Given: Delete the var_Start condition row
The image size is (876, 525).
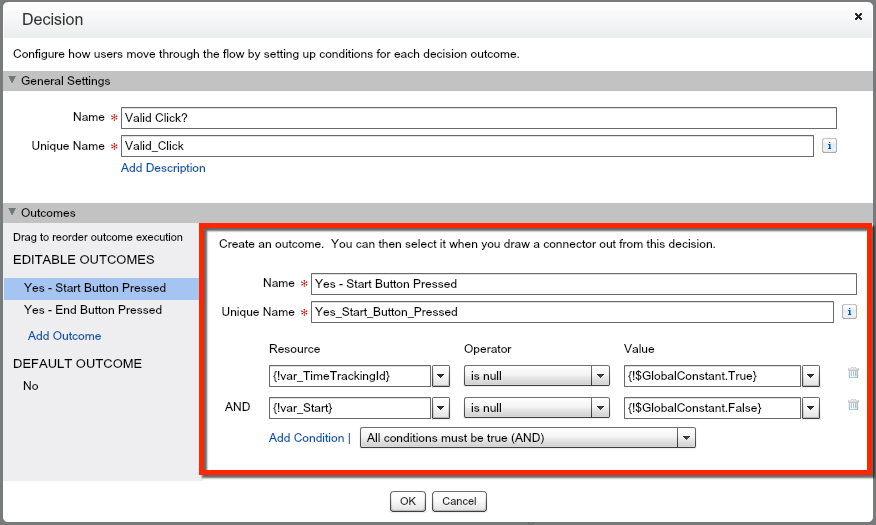Looking at the screenshot, I should click(x=853, y=406).
